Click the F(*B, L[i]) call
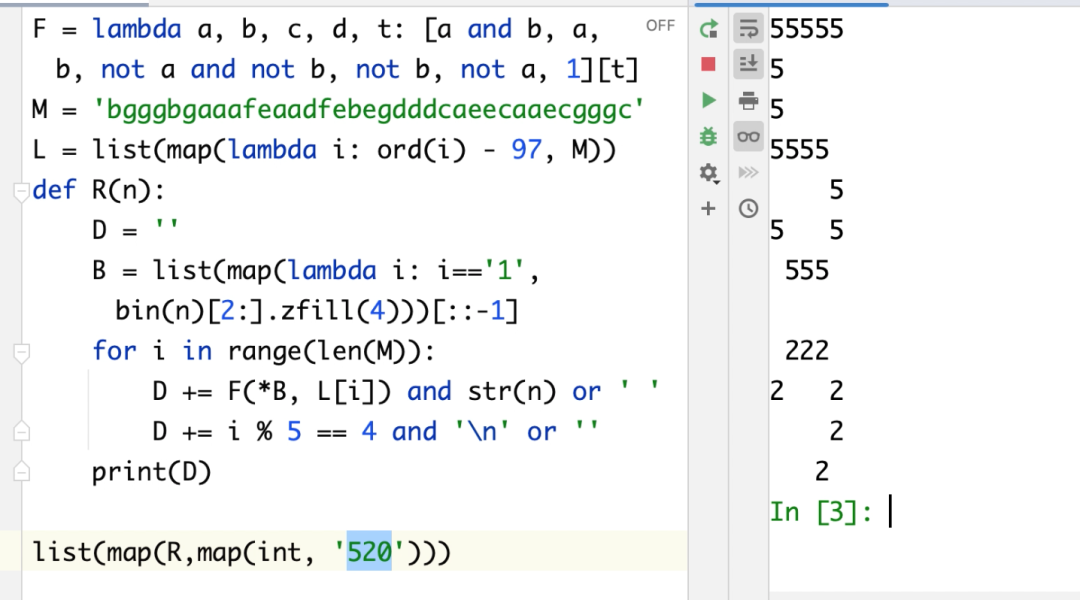1080x600 pixels. (309, 391)
